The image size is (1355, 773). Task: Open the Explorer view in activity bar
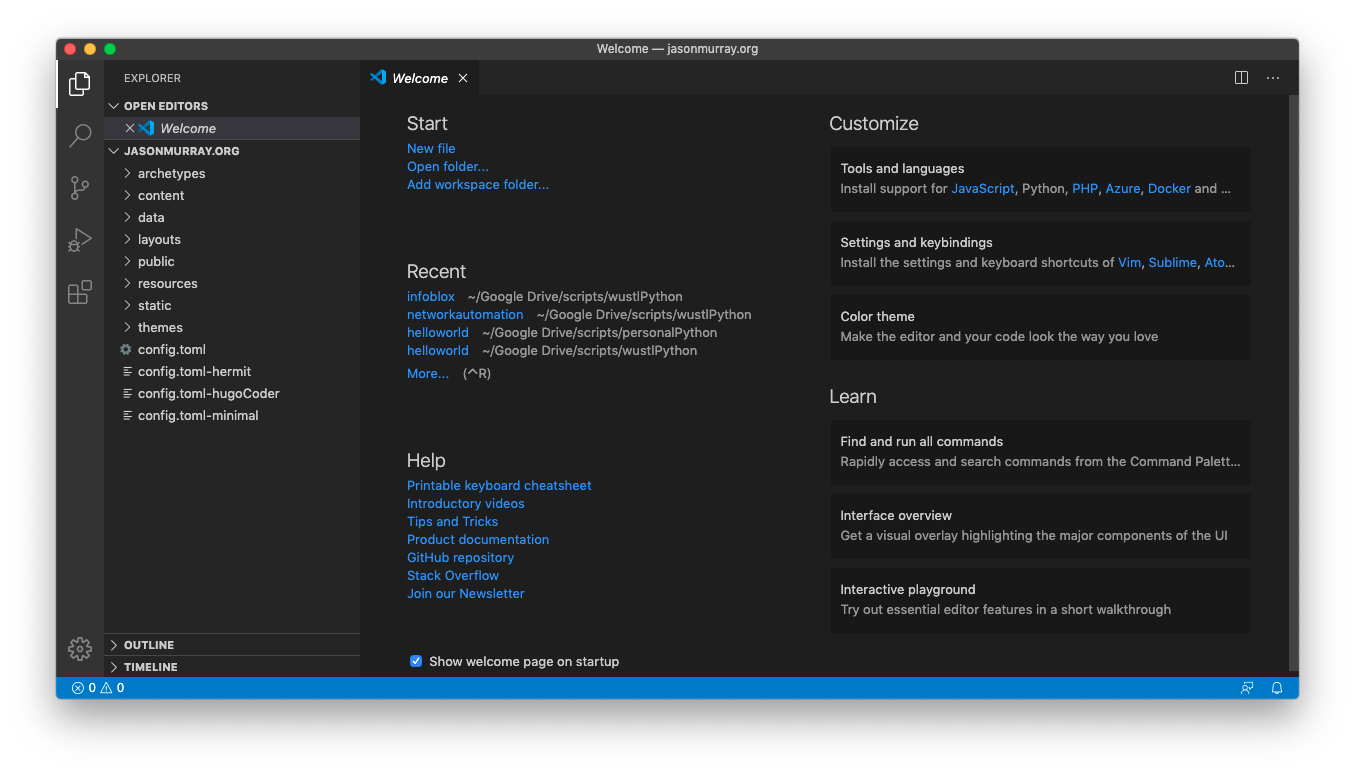point(80,84)
